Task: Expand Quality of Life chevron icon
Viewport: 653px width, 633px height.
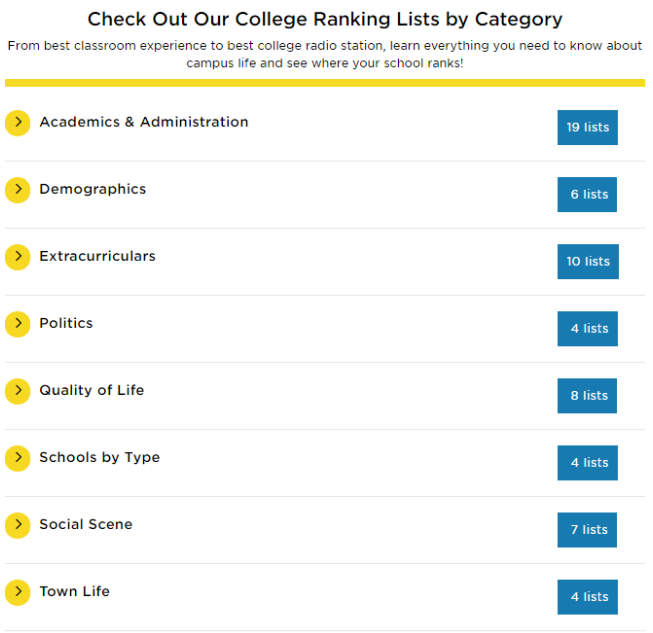Action: pos(18,391)
